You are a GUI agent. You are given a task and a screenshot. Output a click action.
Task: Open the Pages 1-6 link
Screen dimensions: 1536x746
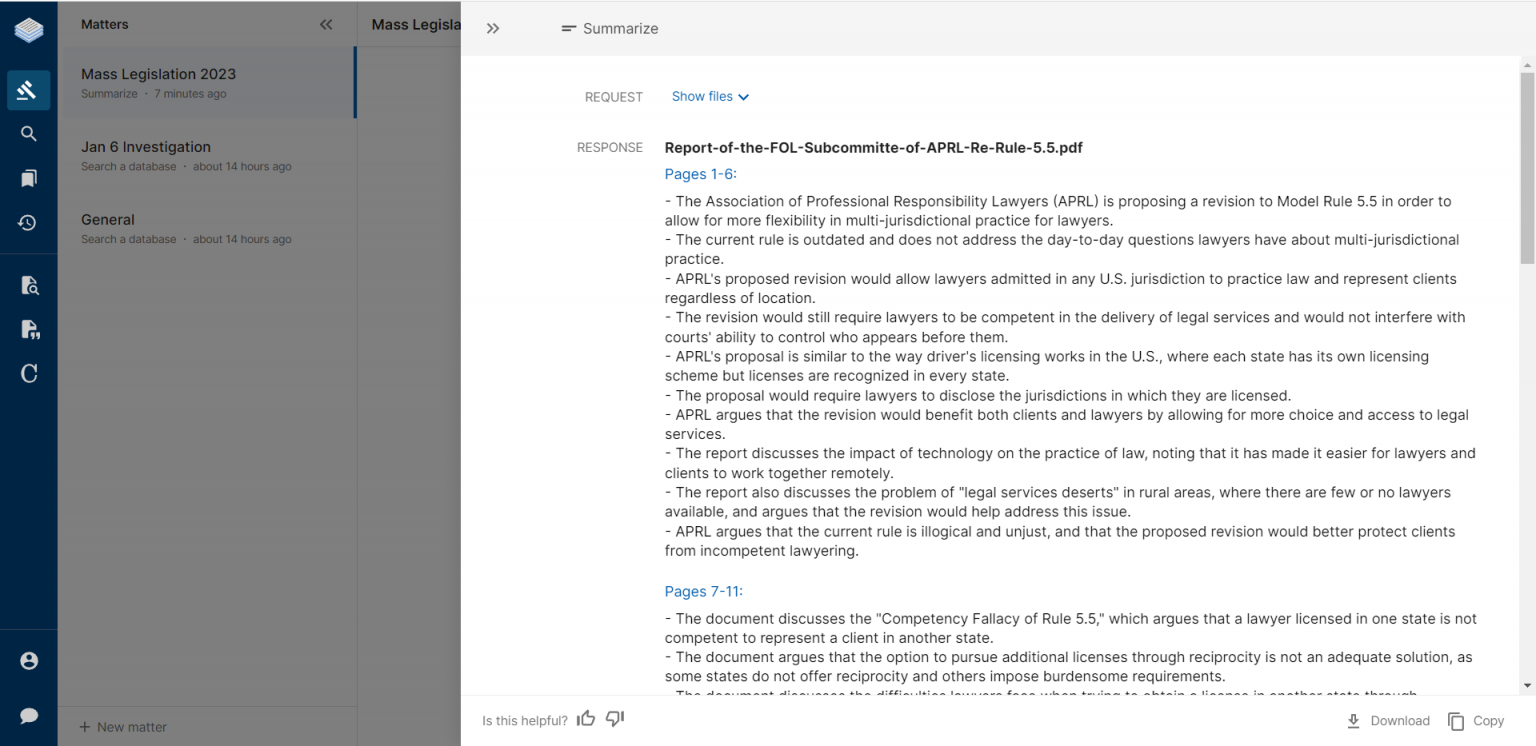700,174
